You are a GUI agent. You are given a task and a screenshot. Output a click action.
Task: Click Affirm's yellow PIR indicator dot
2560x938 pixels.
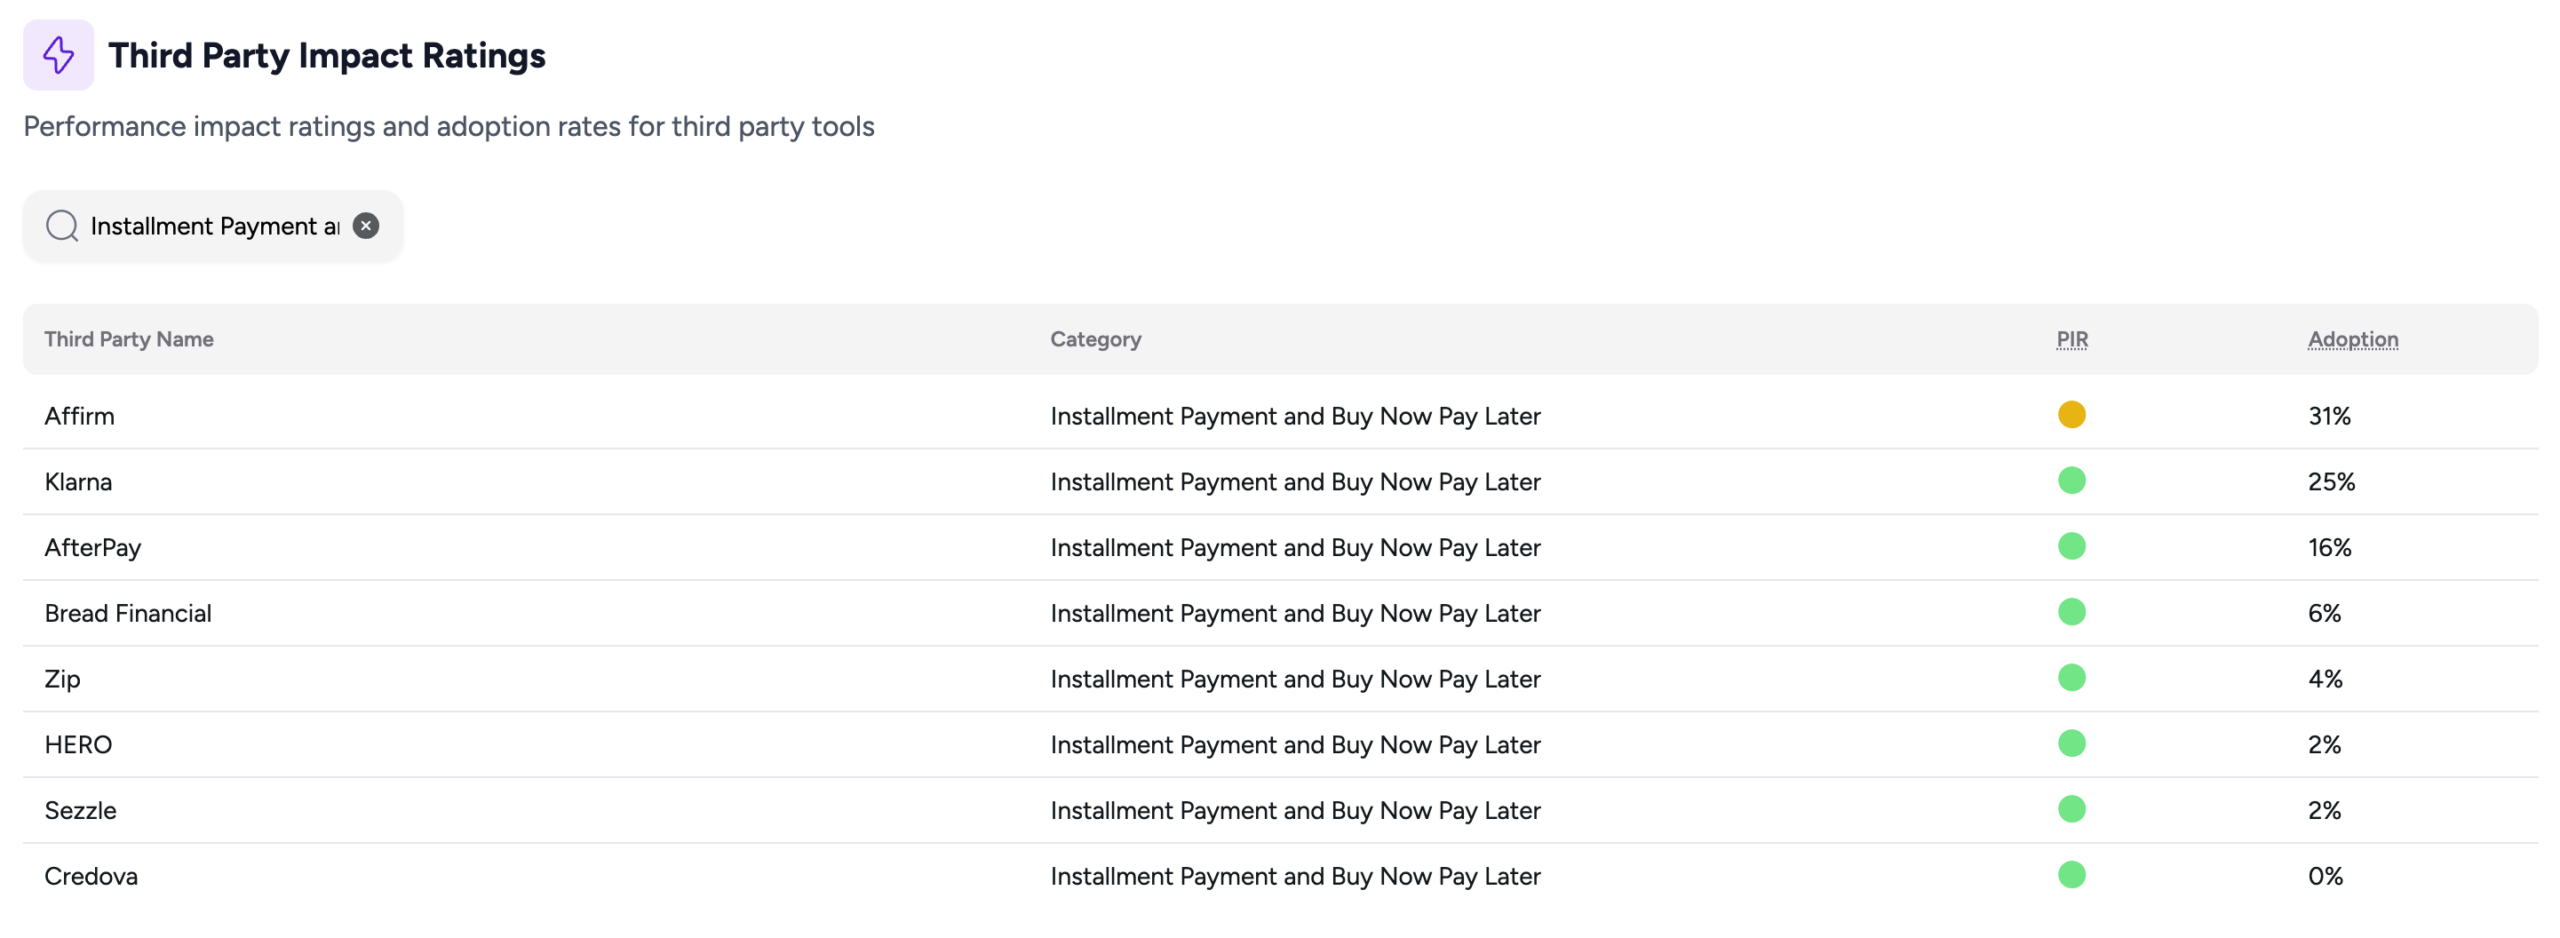click(x=2071, y=415)
